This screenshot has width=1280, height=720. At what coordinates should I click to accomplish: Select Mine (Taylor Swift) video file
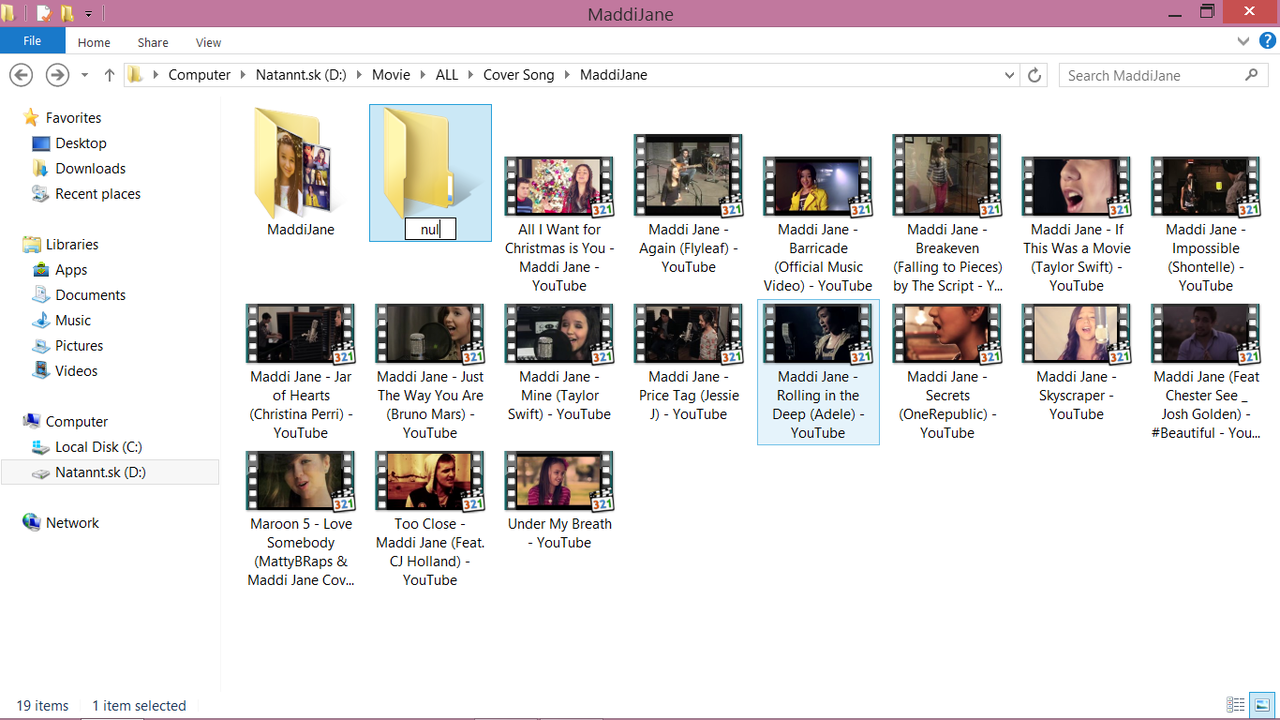[x=559, y=362]
